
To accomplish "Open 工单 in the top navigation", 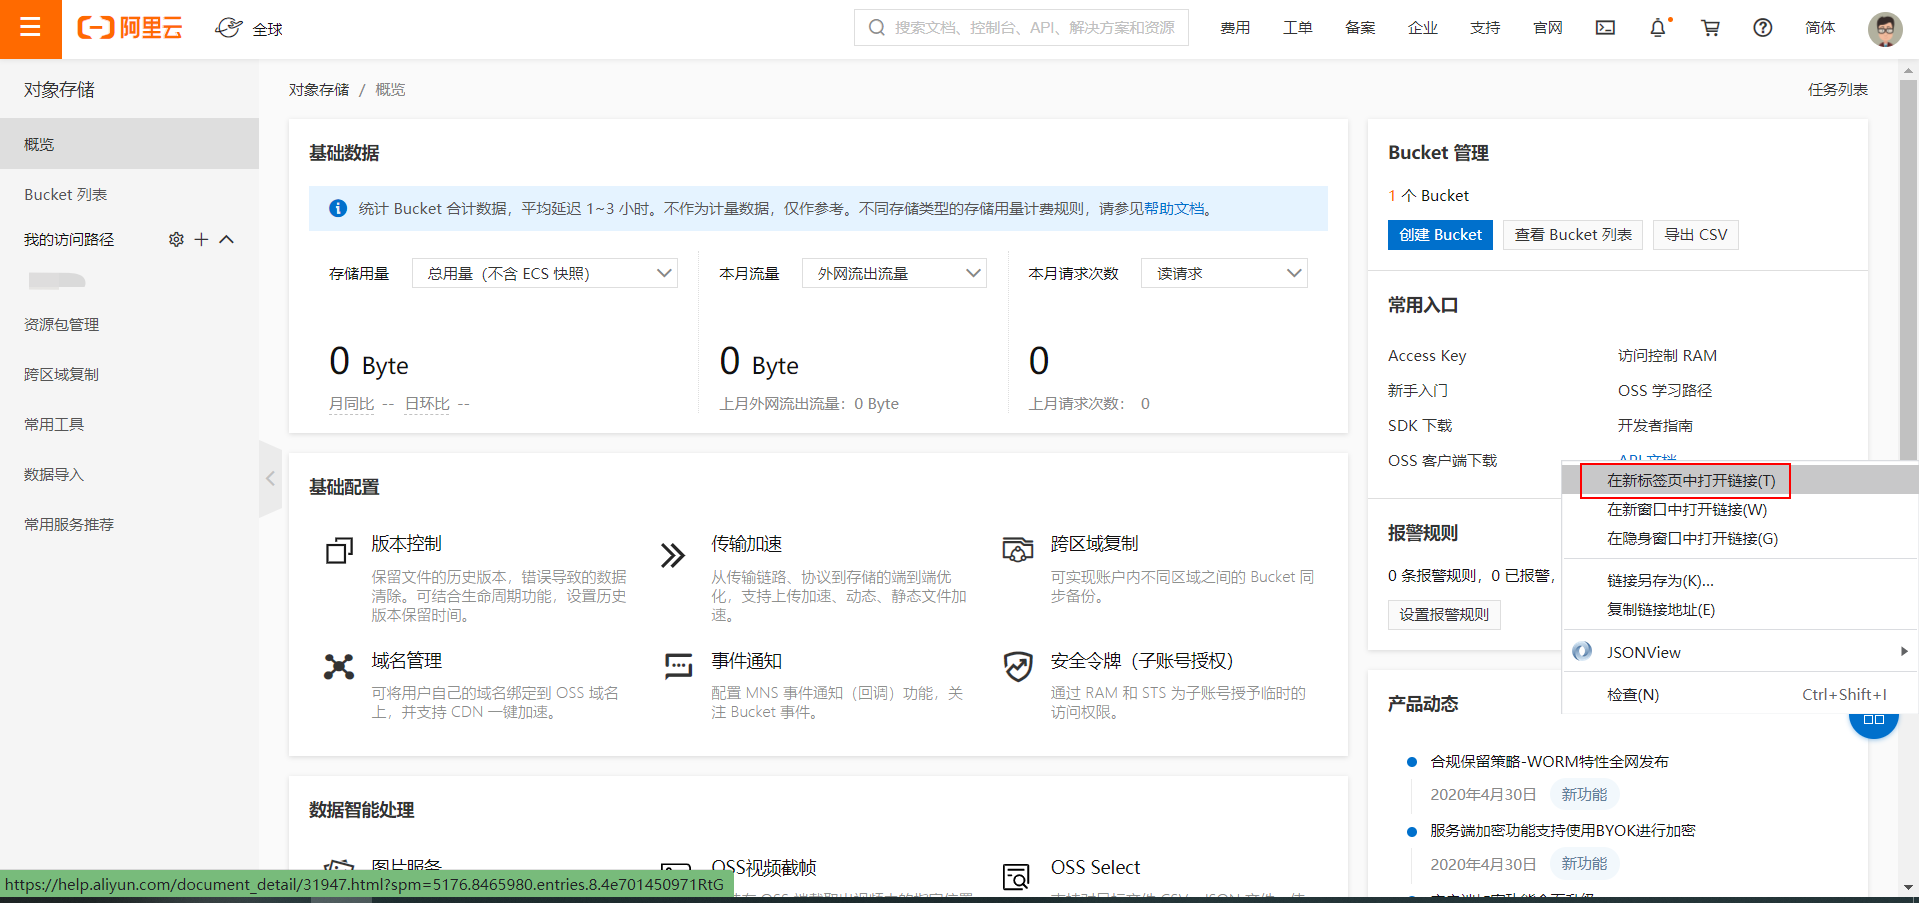I will coord(1298,28).
